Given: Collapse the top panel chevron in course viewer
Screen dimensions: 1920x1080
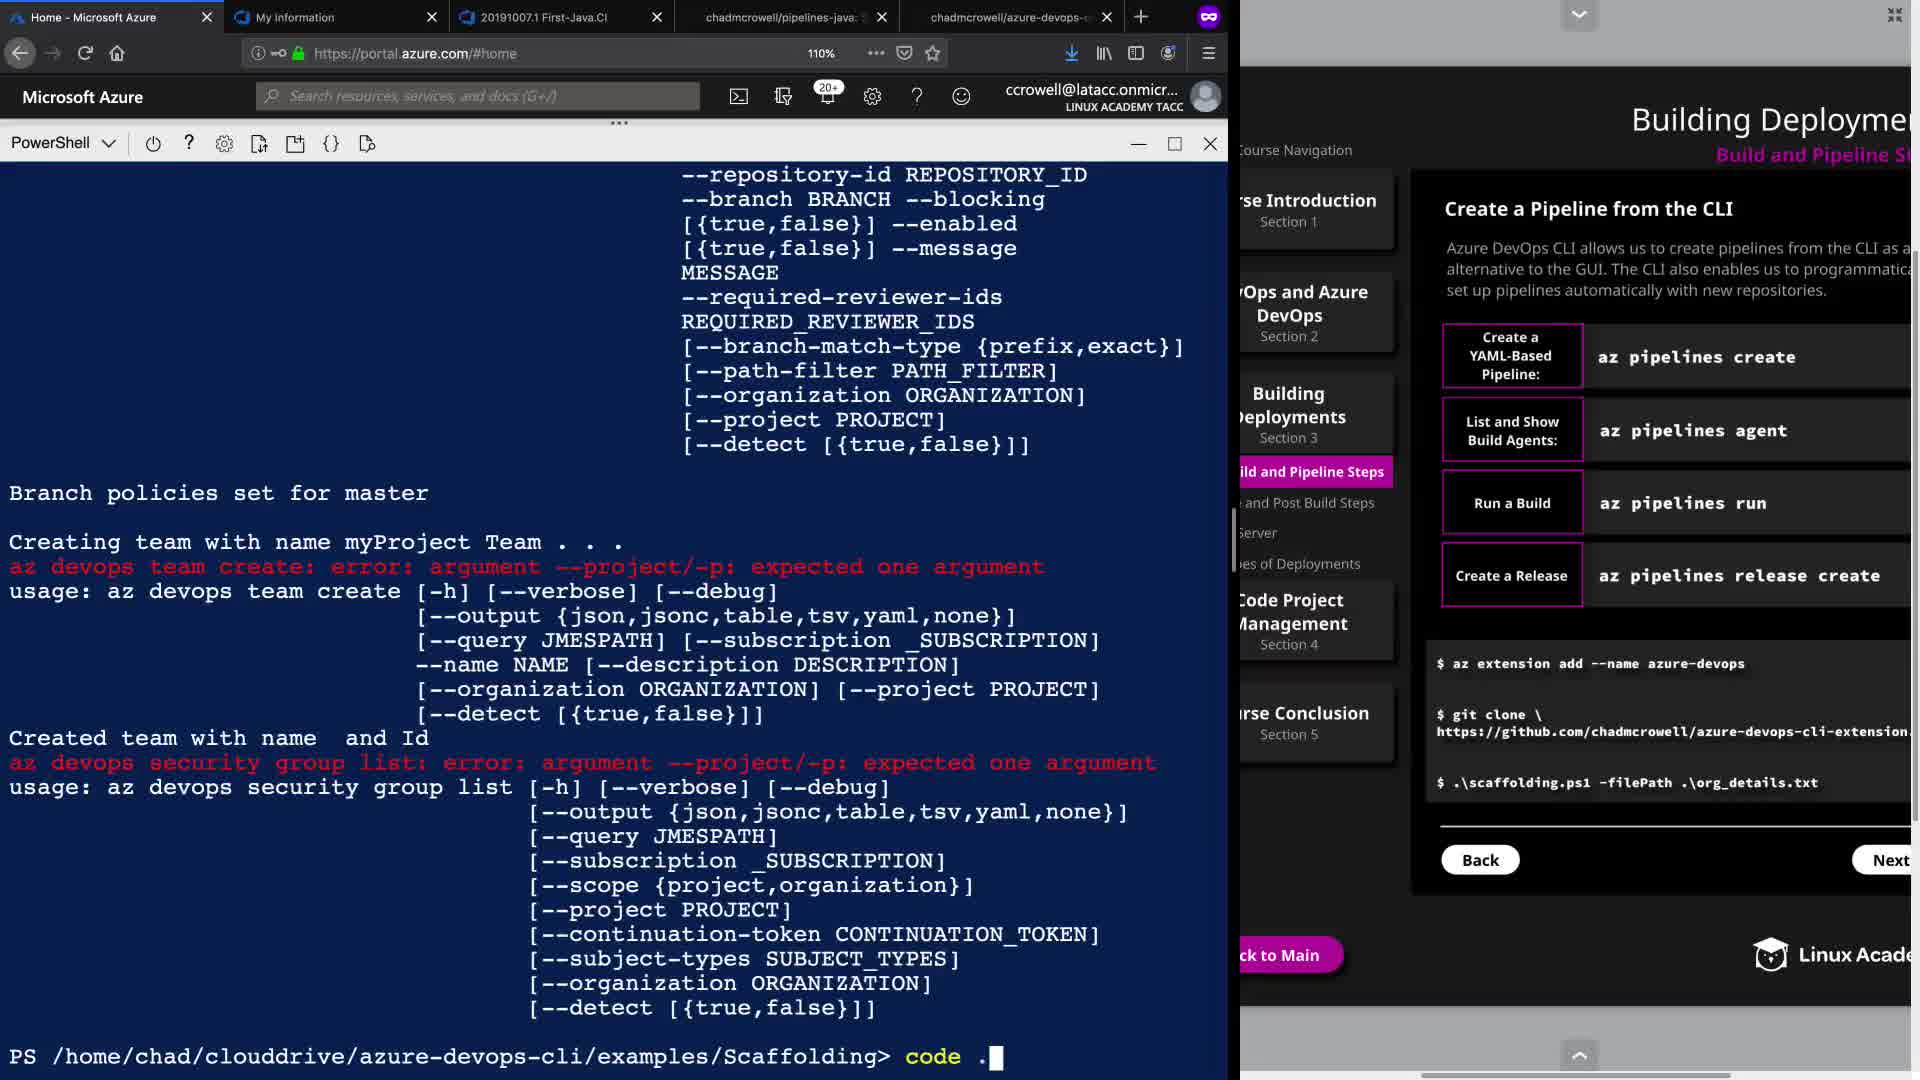Looking at the screenshot, I should coord(1579,15).
